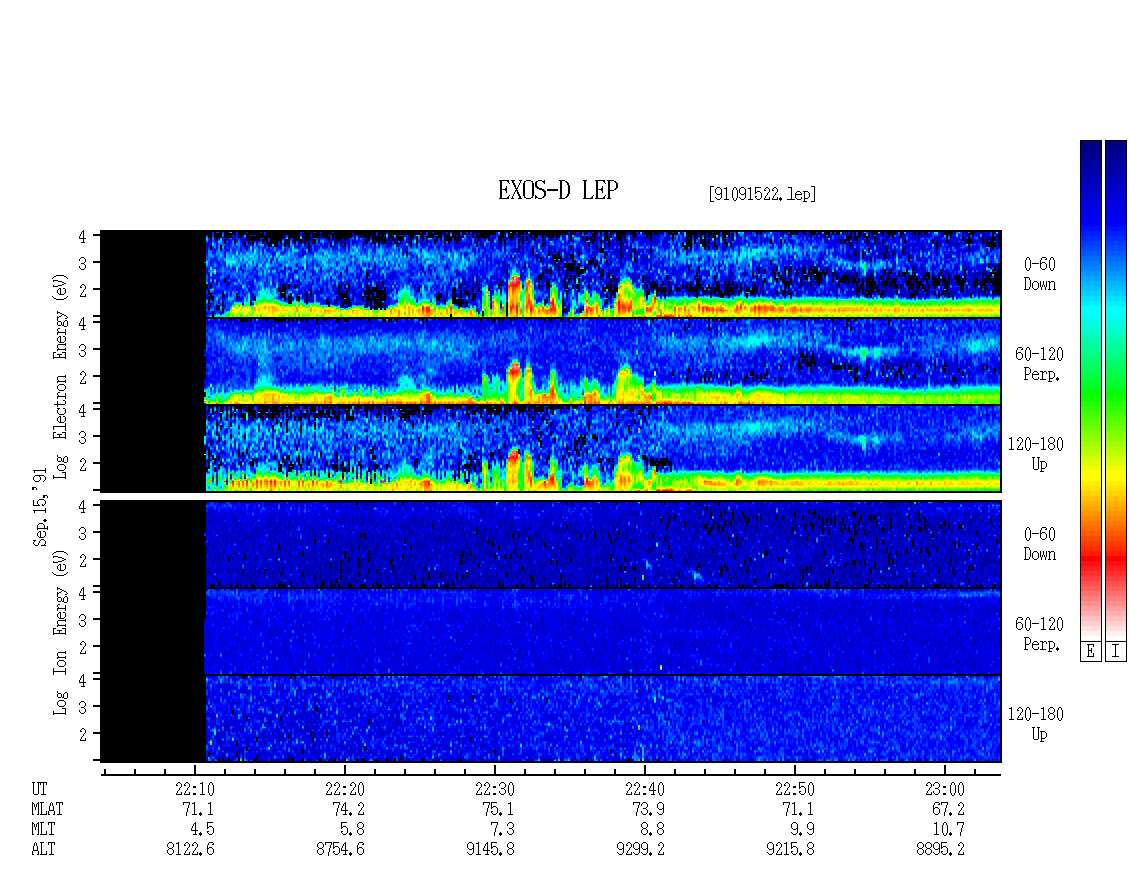This screenshot has height=875, width=1130.
Task: Click the ALT value 8895.2
Action: [940, 849]
